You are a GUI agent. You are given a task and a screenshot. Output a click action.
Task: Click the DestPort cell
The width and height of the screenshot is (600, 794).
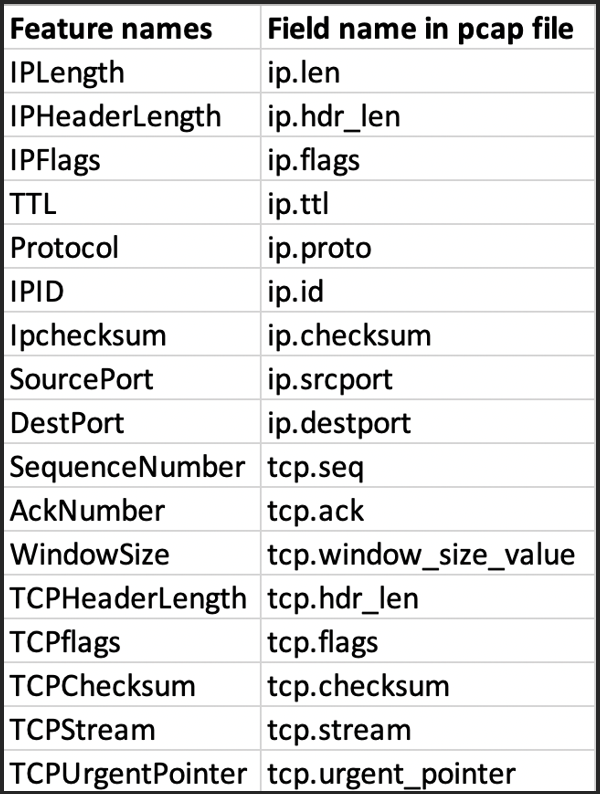click(x=132, y=422)
